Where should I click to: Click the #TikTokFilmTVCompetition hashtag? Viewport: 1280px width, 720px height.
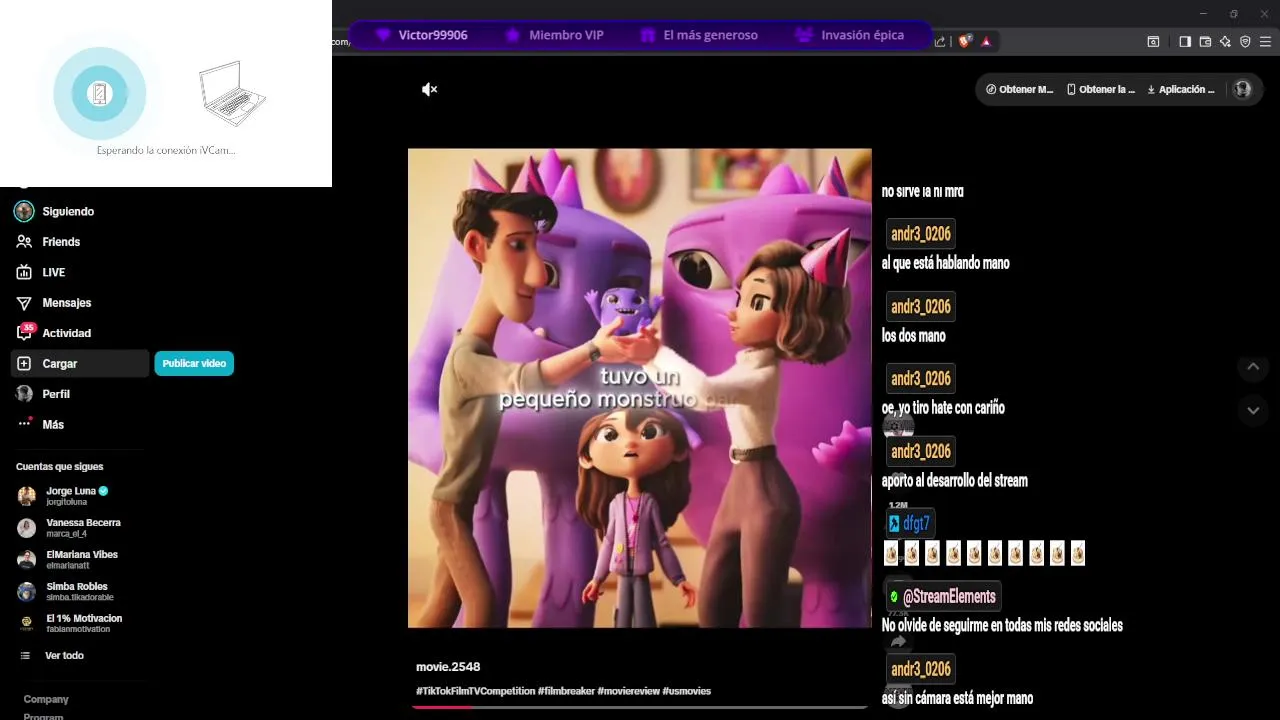click(476, 691)
